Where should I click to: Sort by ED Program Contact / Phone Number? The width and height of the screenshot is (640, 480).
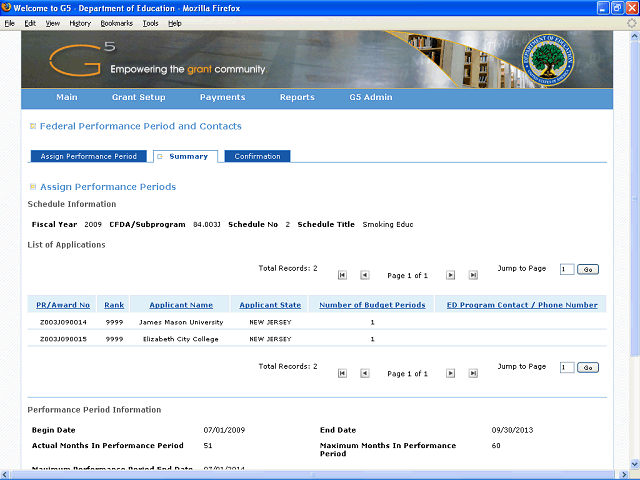point(522,305)
